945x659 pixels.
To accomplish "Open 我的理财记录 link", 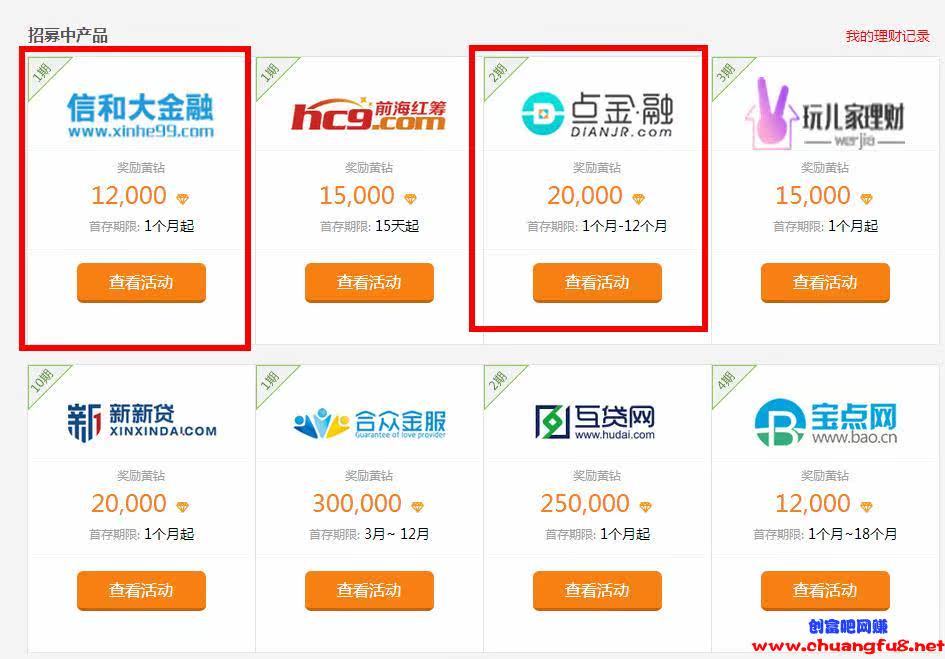I will pyautogui.click(x=887, y=36).
